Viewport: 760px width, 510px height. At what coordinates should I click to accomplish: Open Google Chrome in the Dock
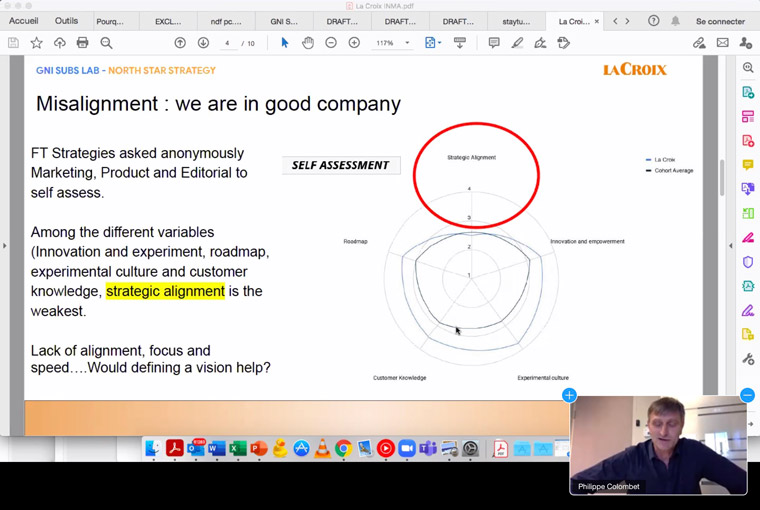pyautogui.click(x=343, y=448)
